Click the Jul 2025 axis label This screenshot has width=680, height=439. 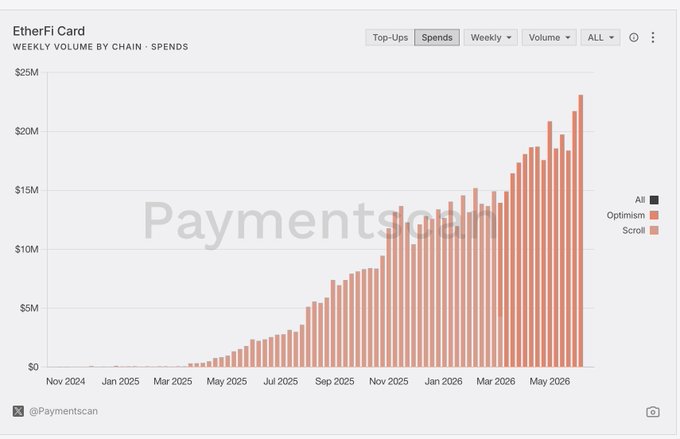[281, 381]
